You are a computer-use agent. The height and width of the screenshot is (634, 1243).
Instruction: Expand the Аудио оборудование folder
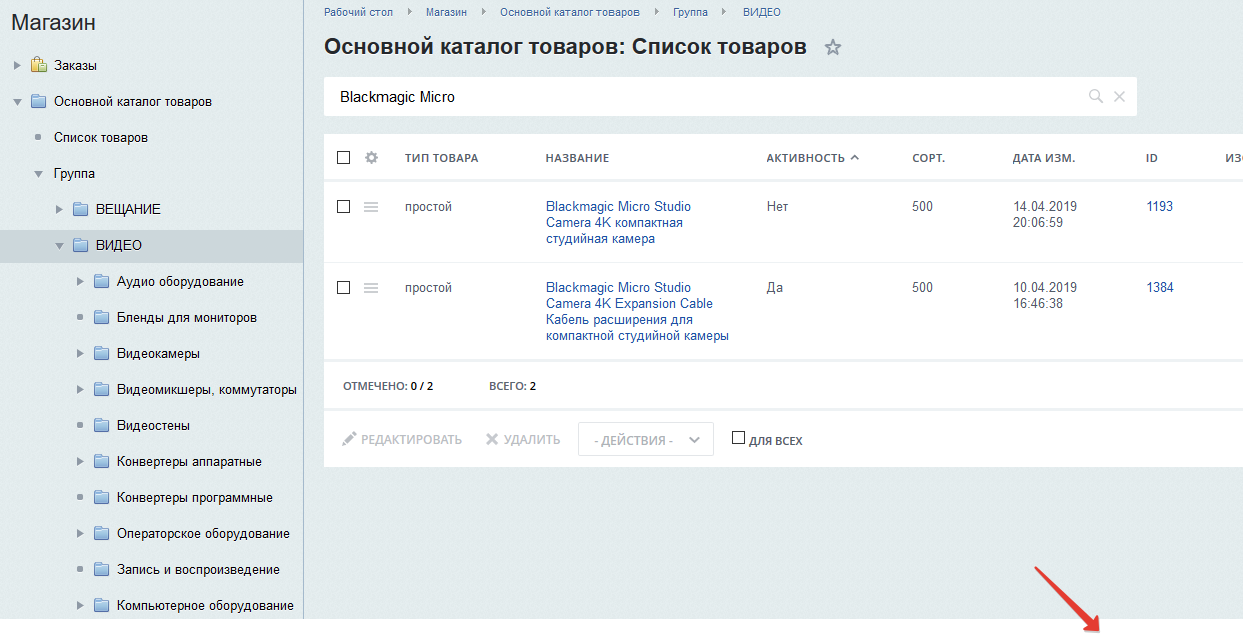80,282
